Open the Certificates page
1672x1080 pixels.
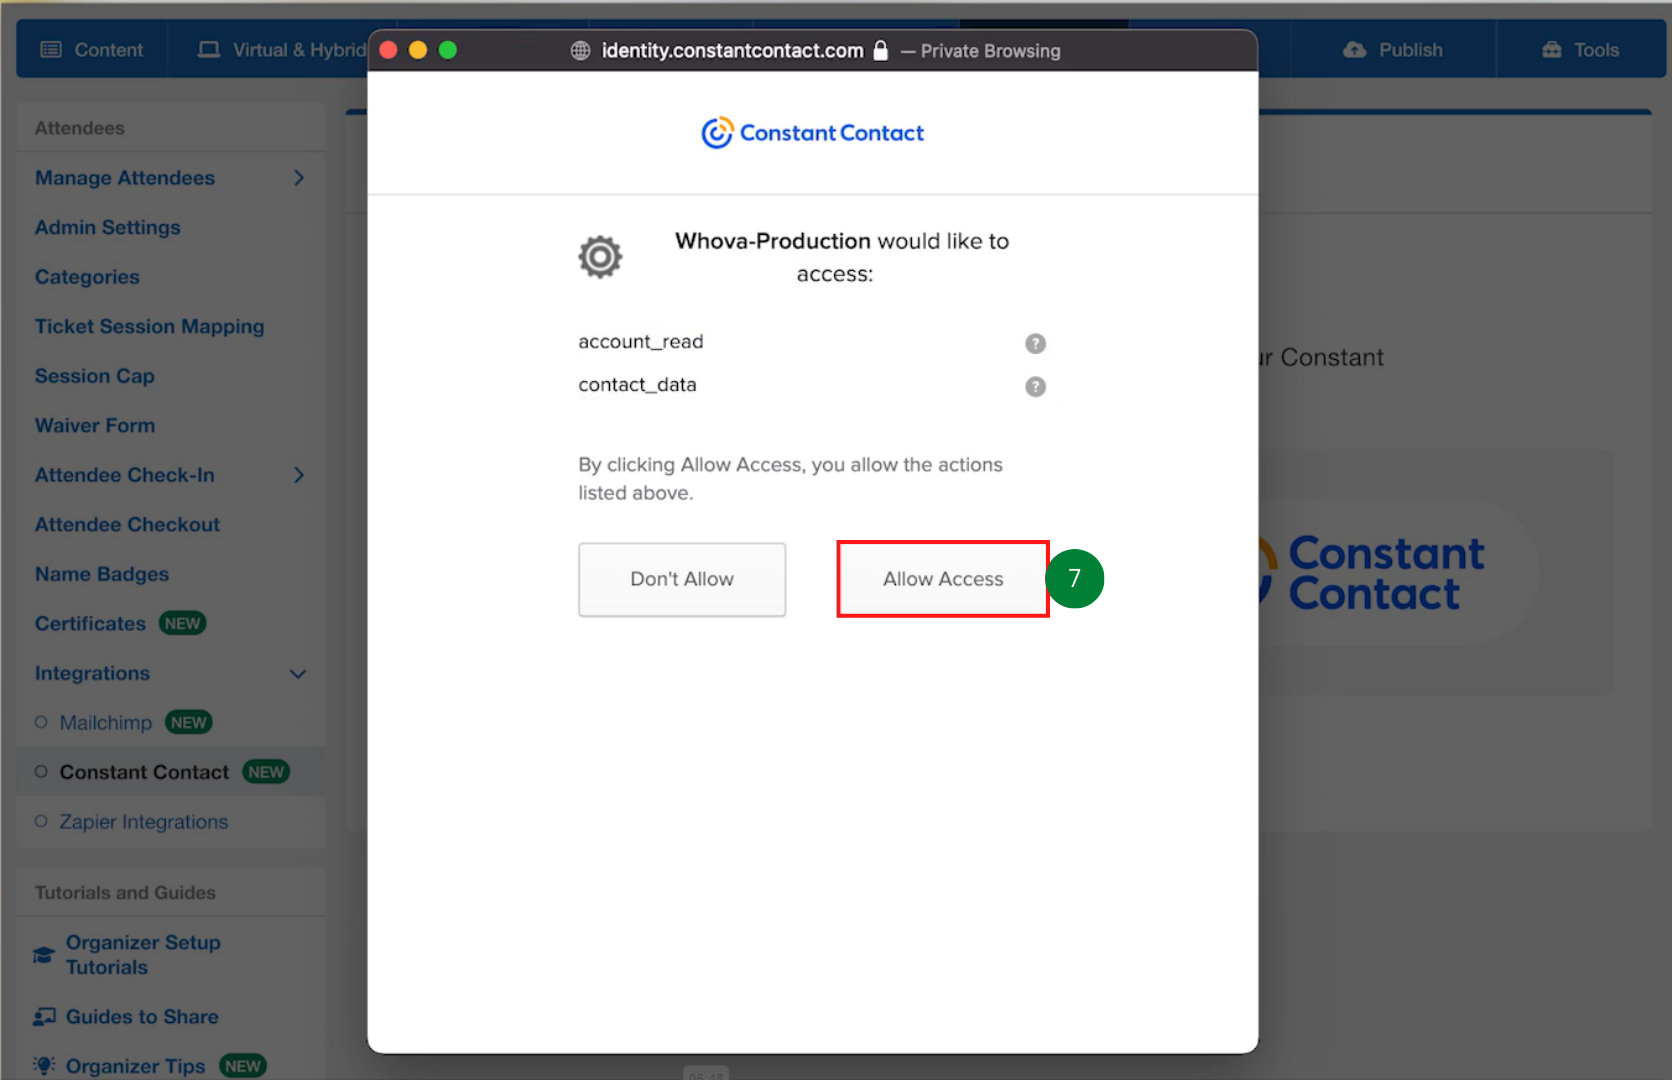click(x=90, y=623)
